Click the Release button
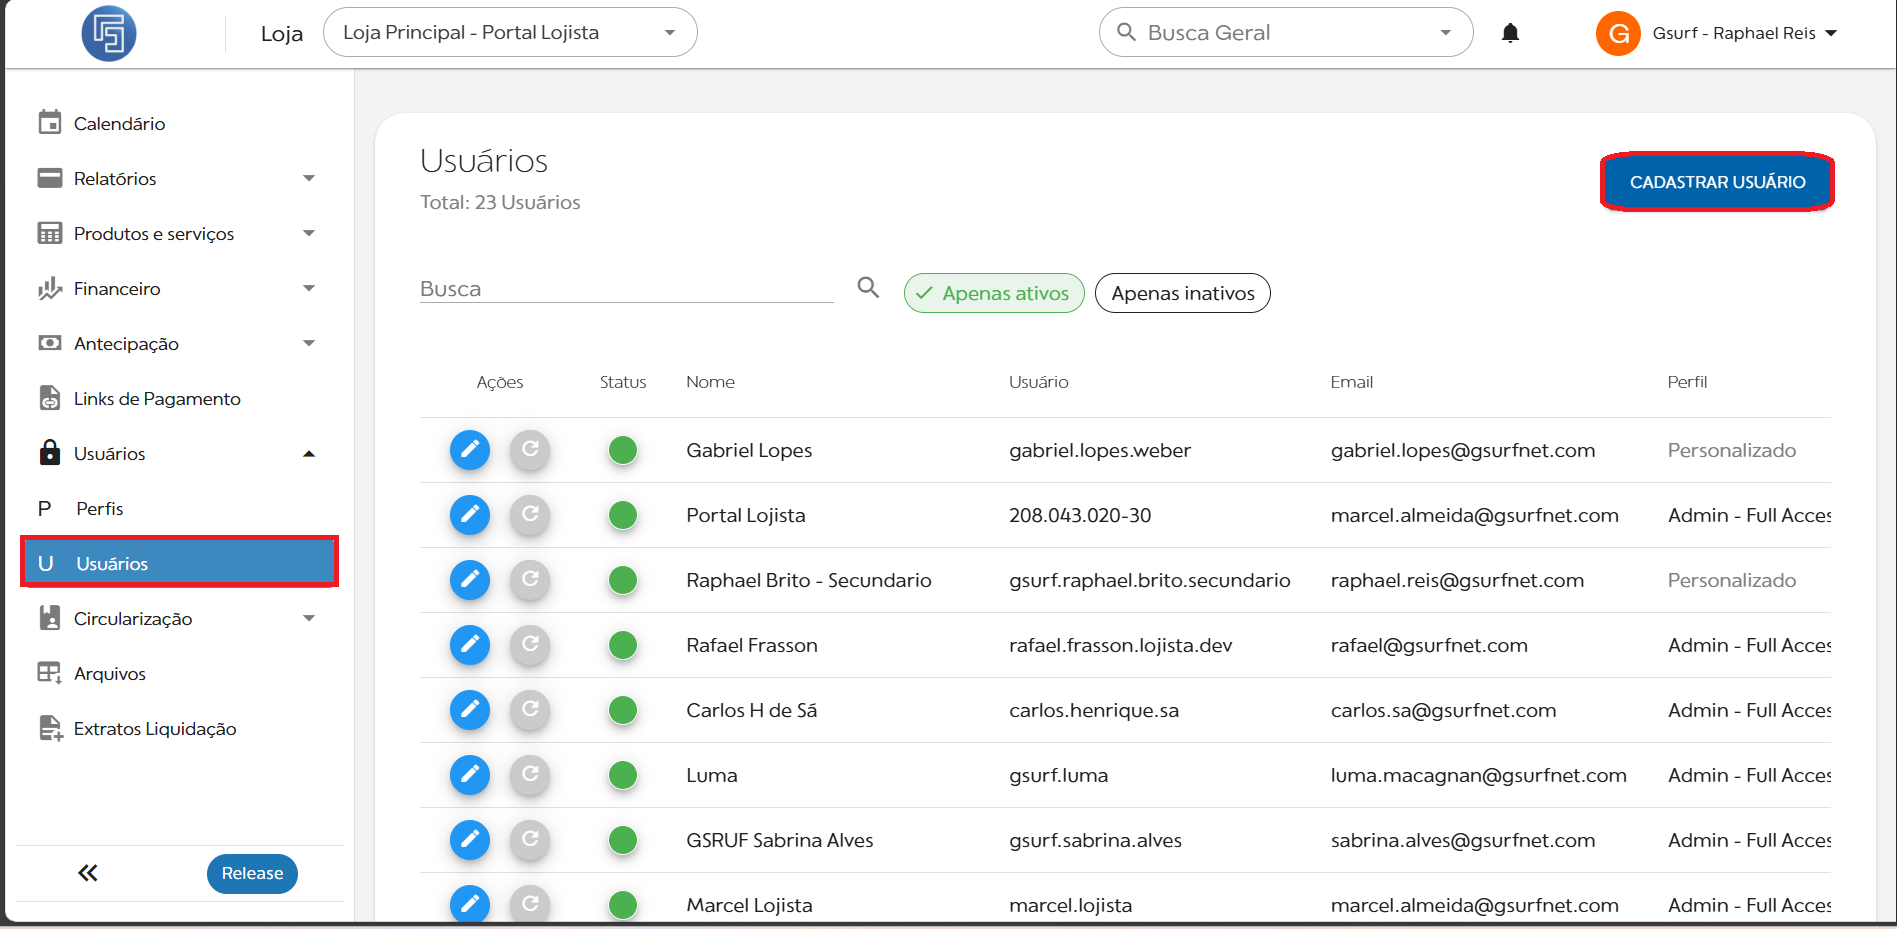 252,873
